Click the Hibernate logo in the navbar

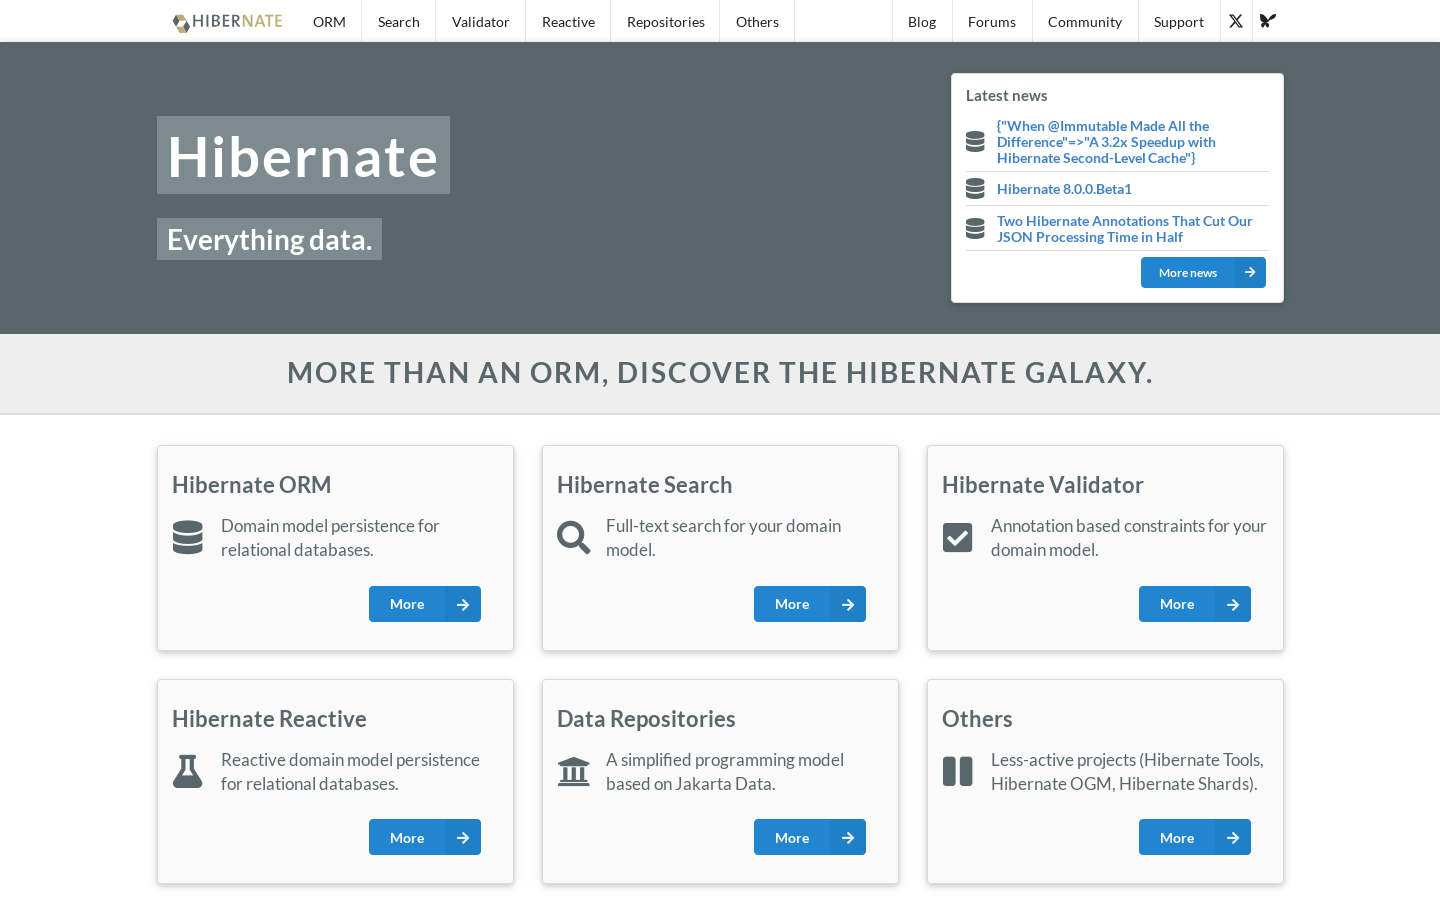(228, 22)
